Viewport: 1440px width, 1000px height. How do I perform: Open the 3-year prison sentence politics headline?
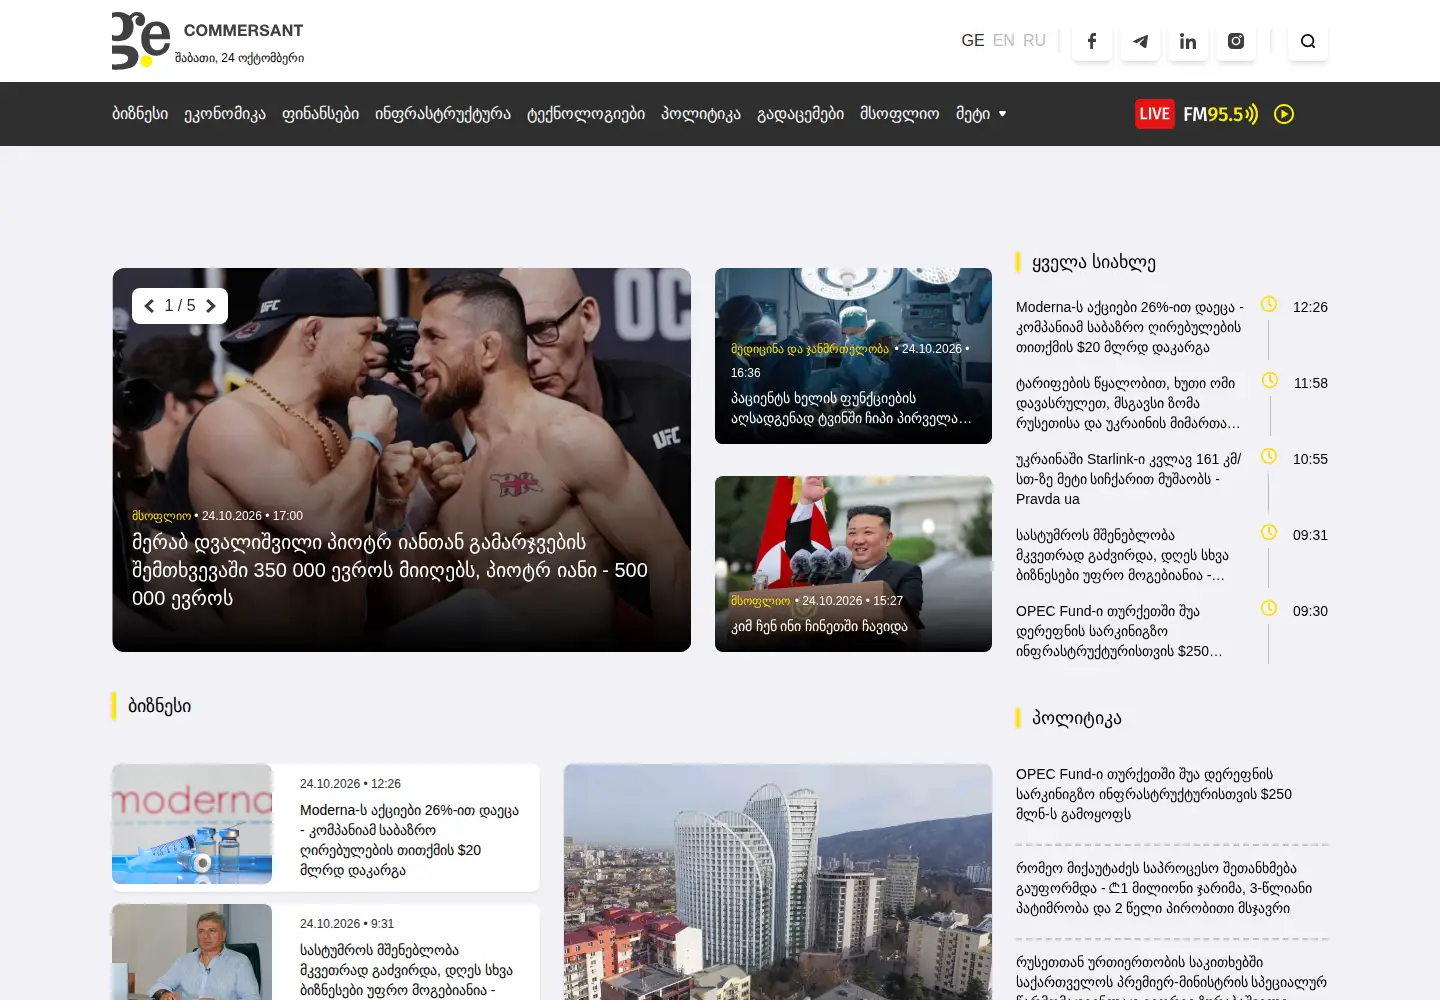1164,888
